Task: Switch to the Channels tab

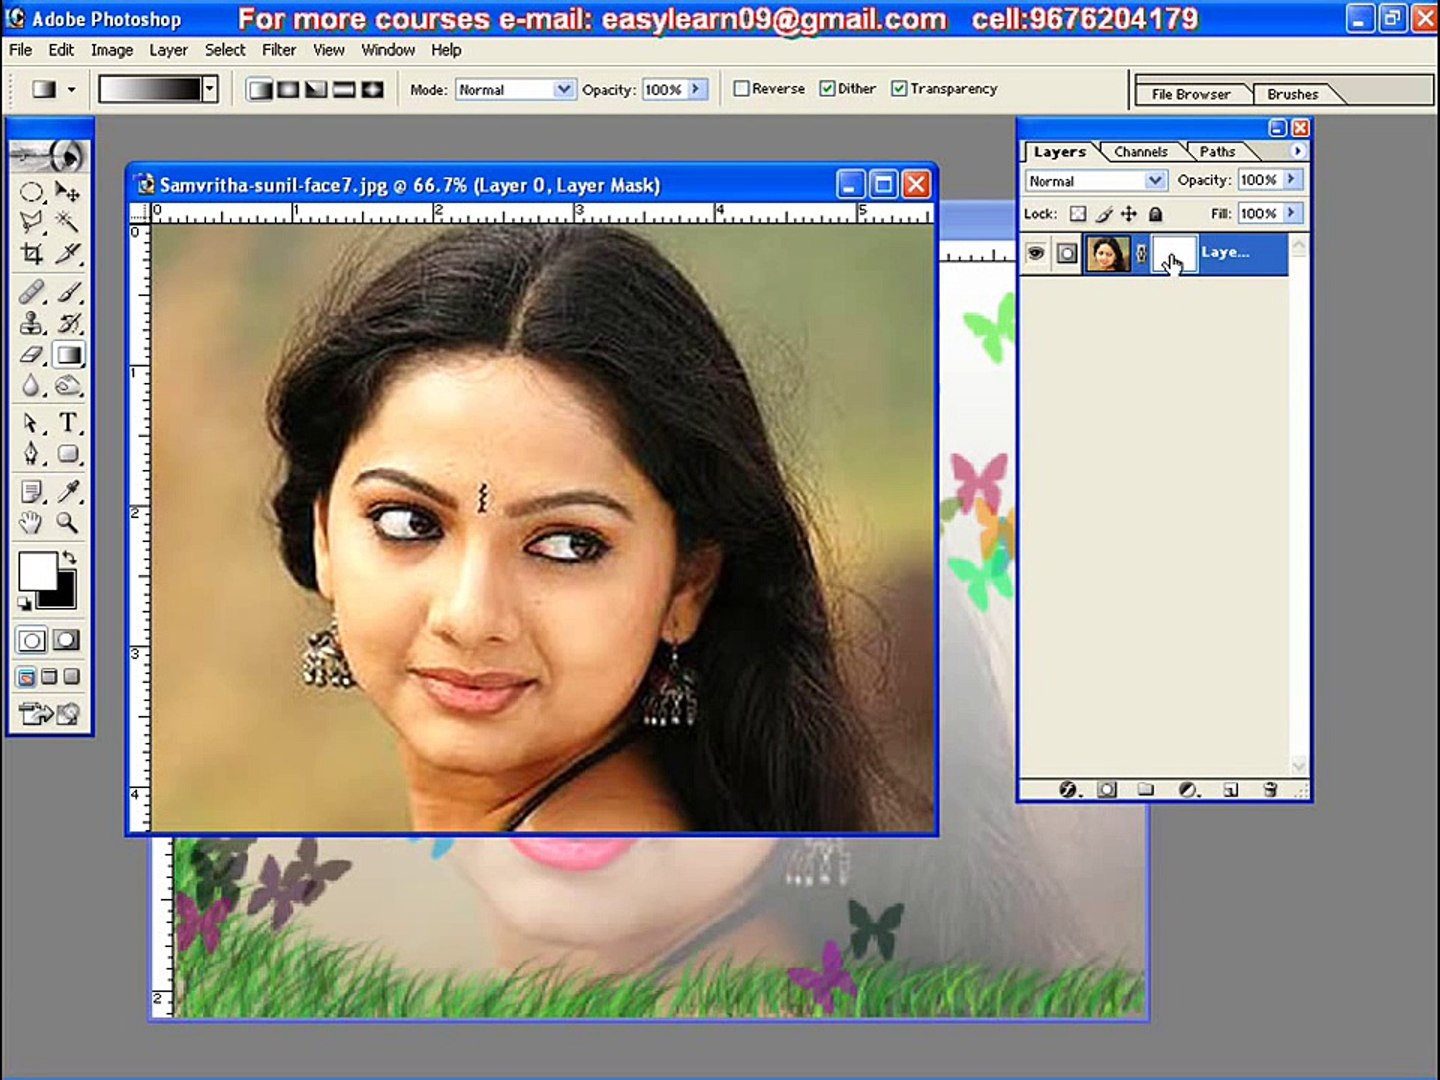Action: [1141, 152]
